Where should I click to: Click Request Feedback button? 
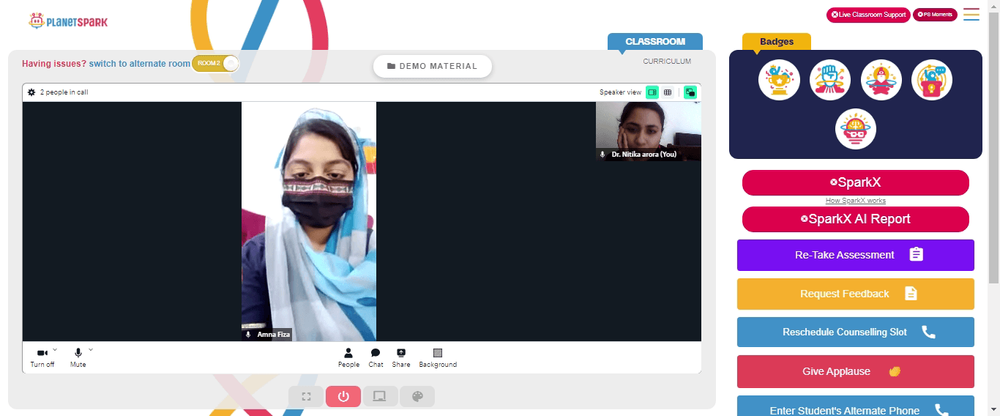(x=855, y=293)
